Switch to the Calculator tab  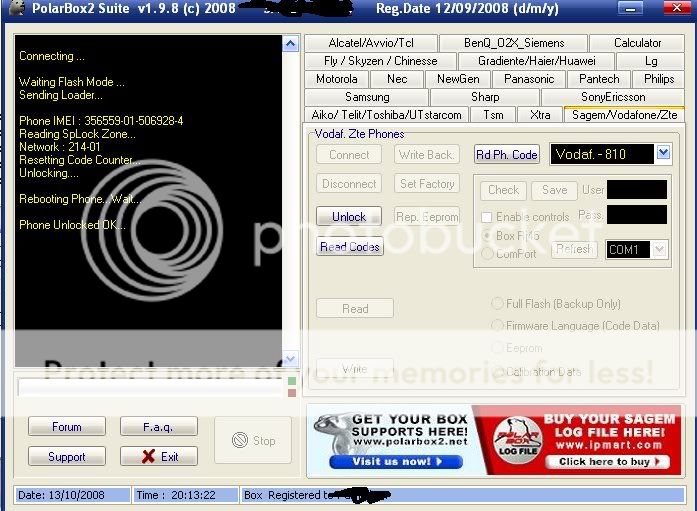tap(637, 43)
